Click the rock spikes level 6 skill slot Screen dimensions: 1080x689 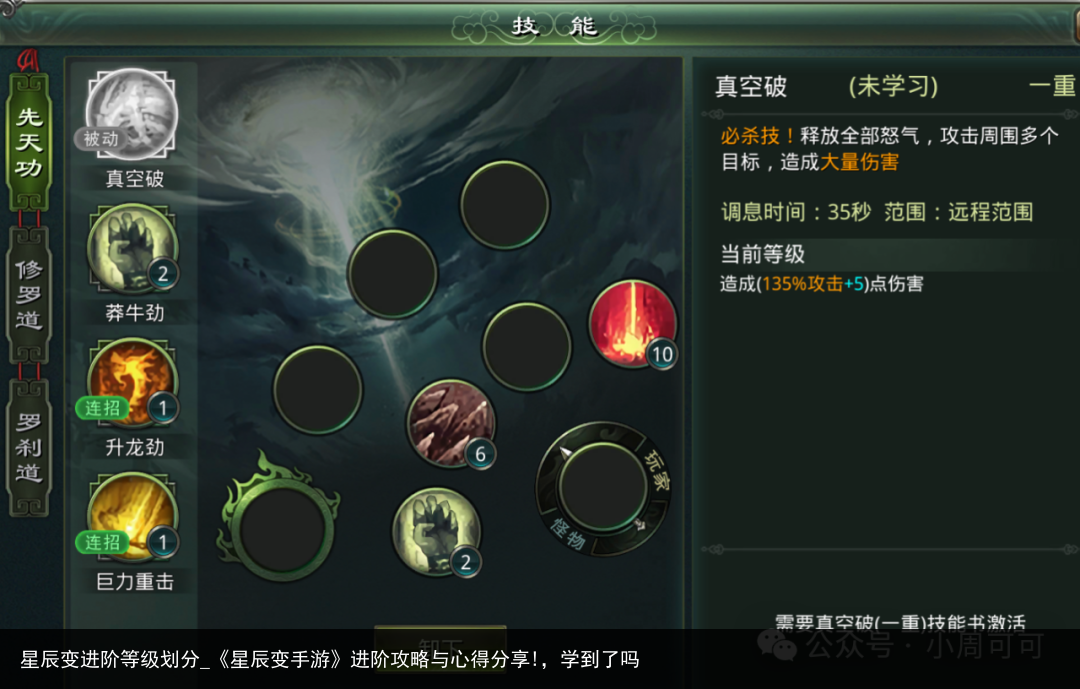(x=451, y=422)
